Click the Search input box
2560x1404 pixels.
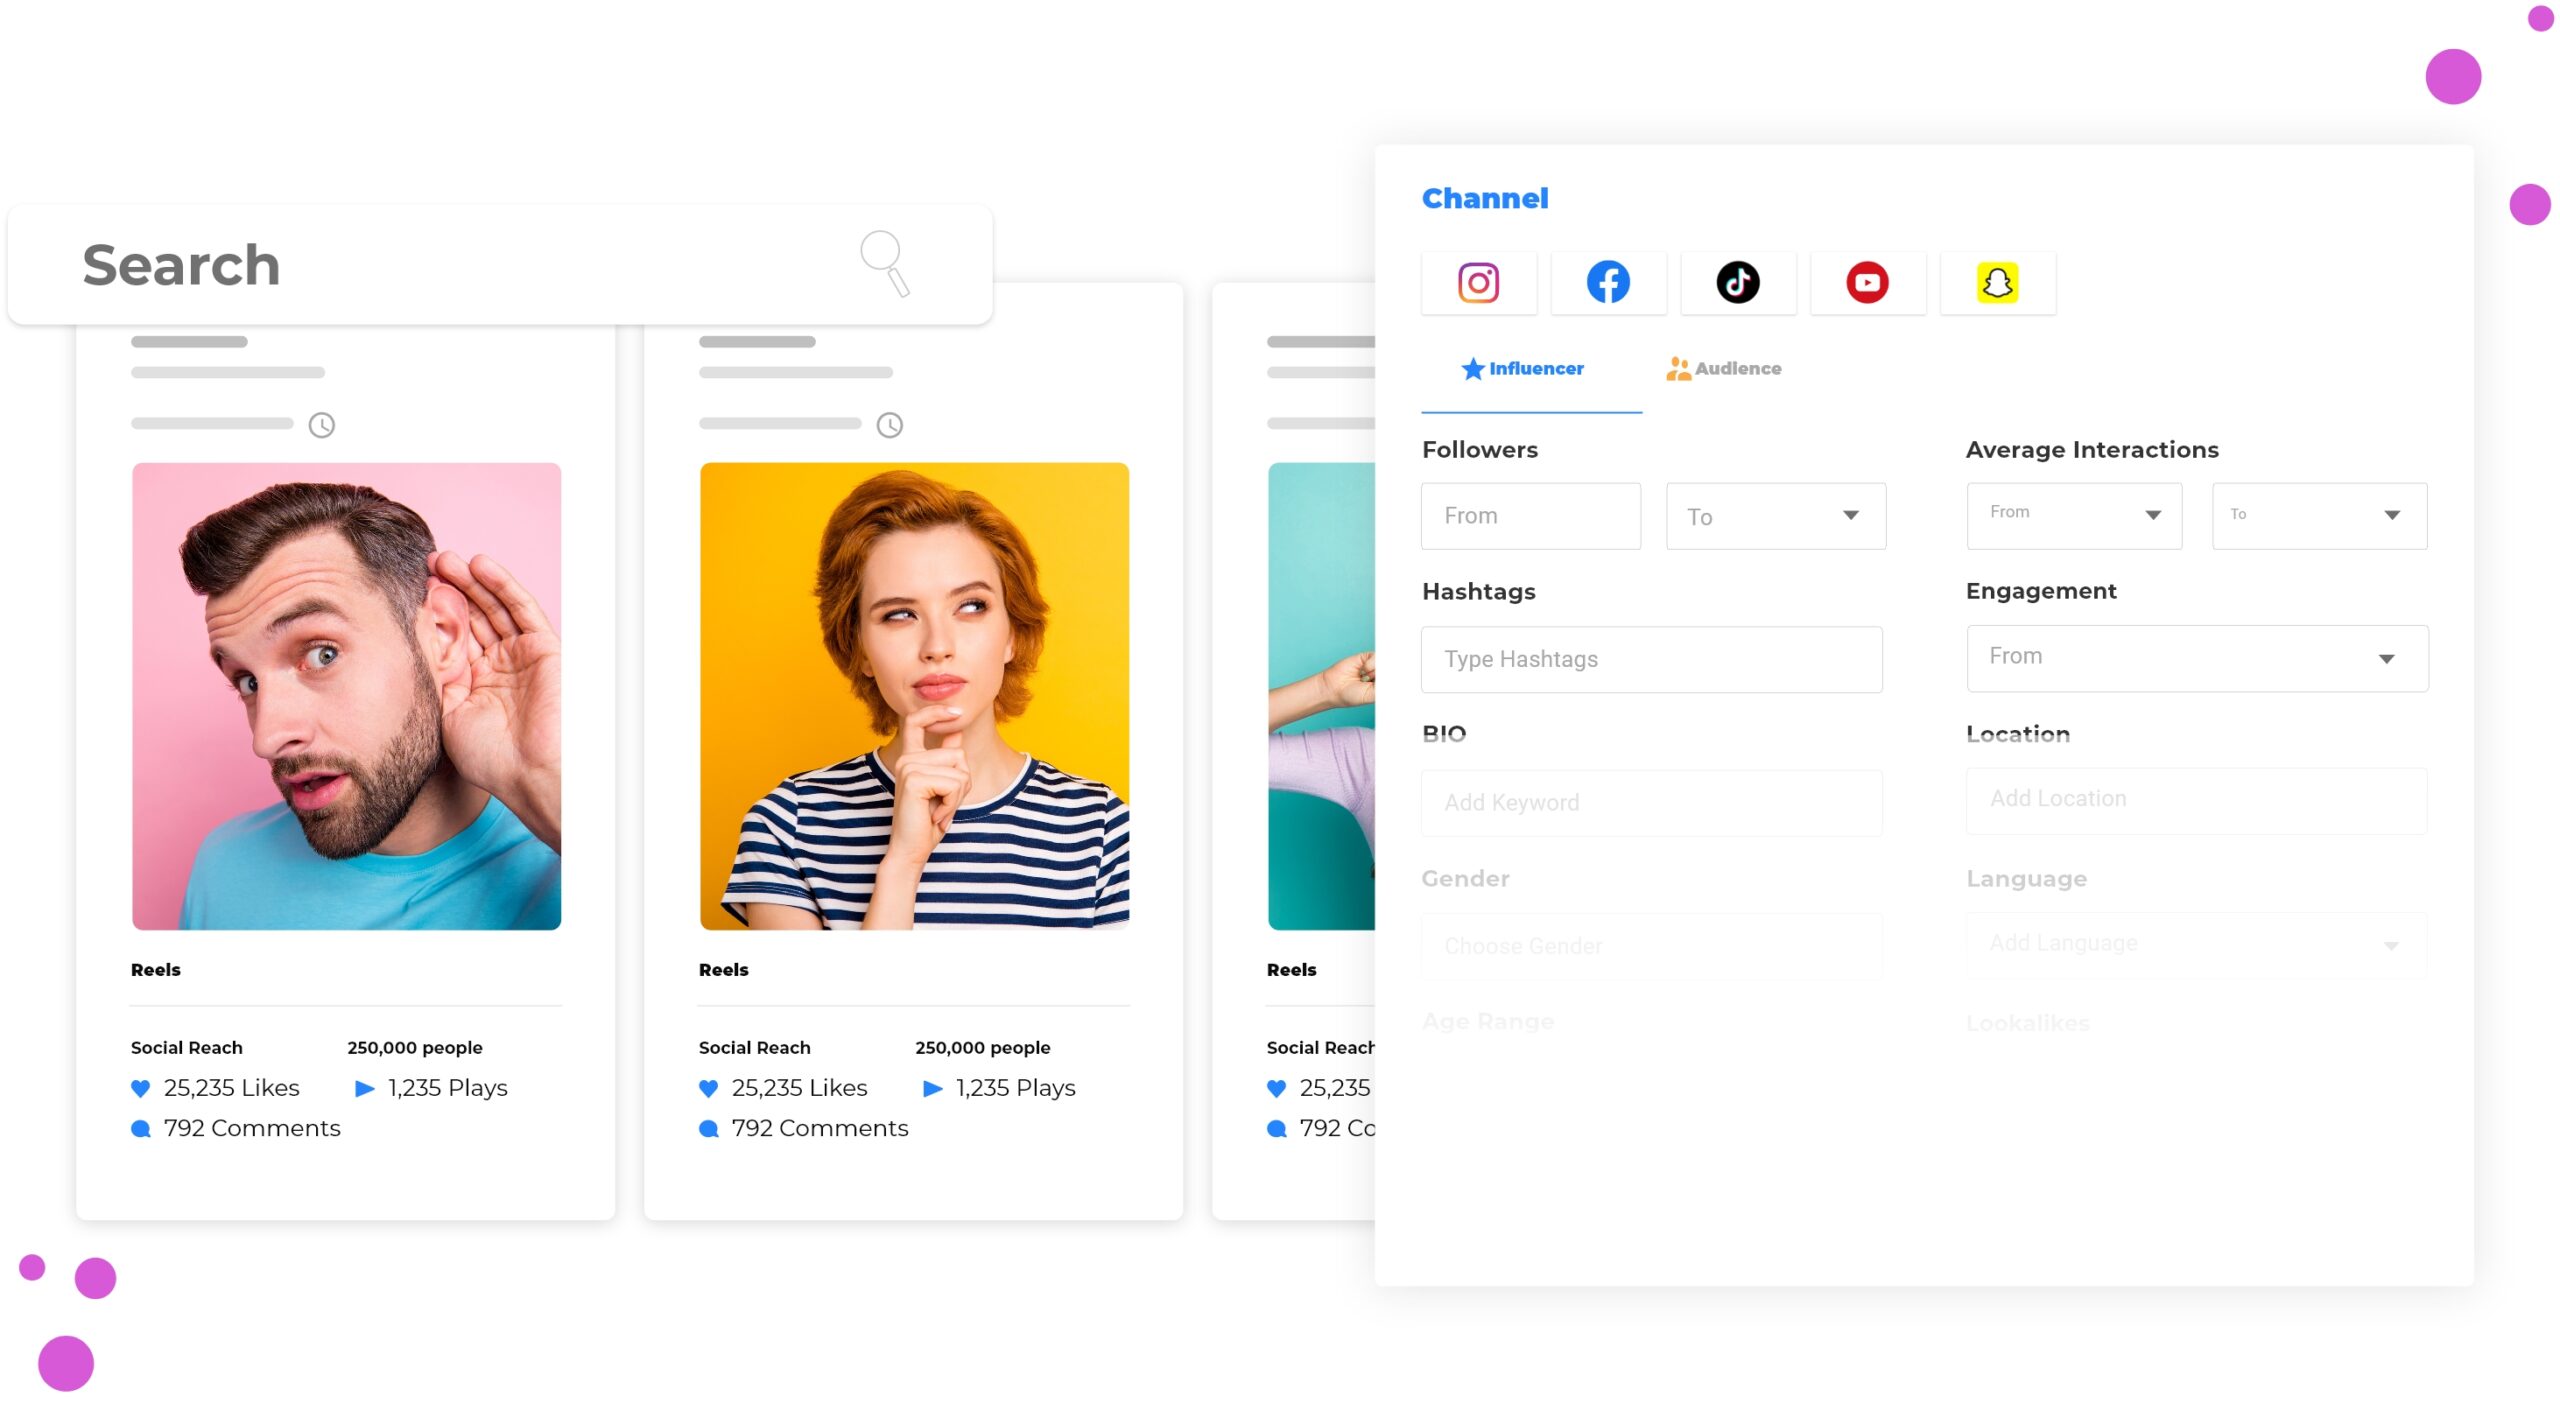500,265
